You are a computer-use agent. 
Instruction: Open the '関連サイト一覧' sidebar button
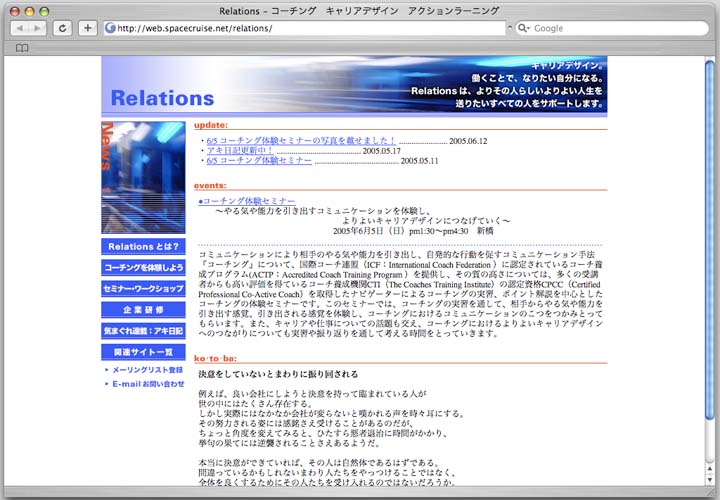[143, 352]
